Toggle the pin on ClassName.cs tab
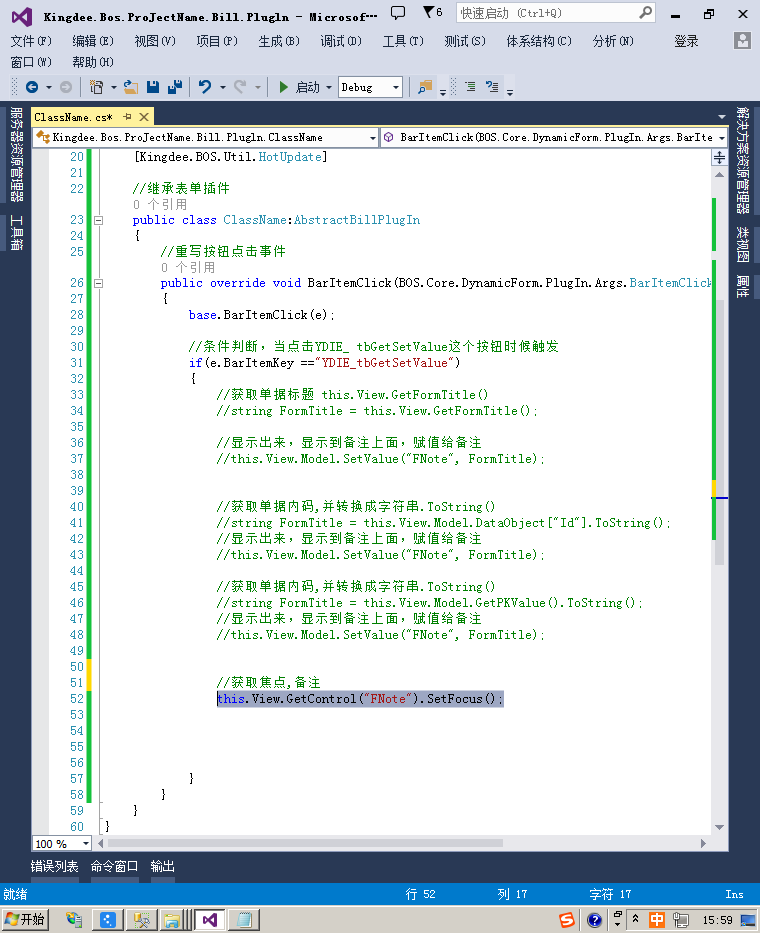 pos(127,117)
